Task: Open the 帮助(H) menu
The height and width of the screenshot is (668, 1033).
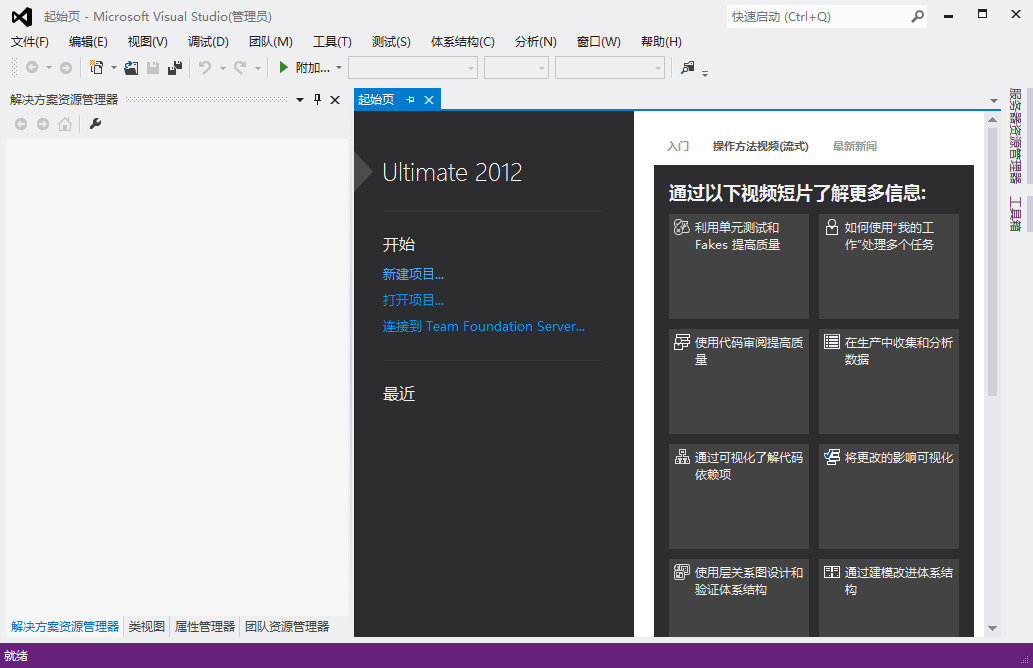Action: 661,42
